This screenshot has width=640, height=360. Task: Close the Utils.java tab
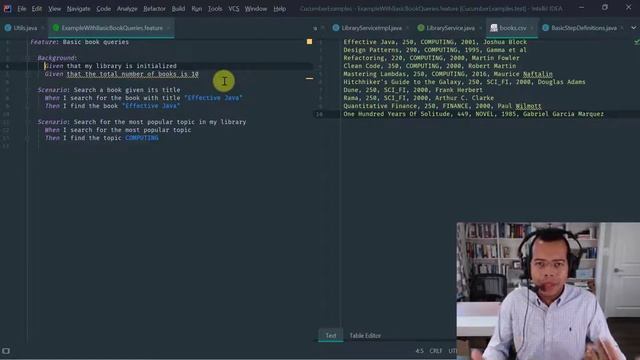[x=43, y=28]
